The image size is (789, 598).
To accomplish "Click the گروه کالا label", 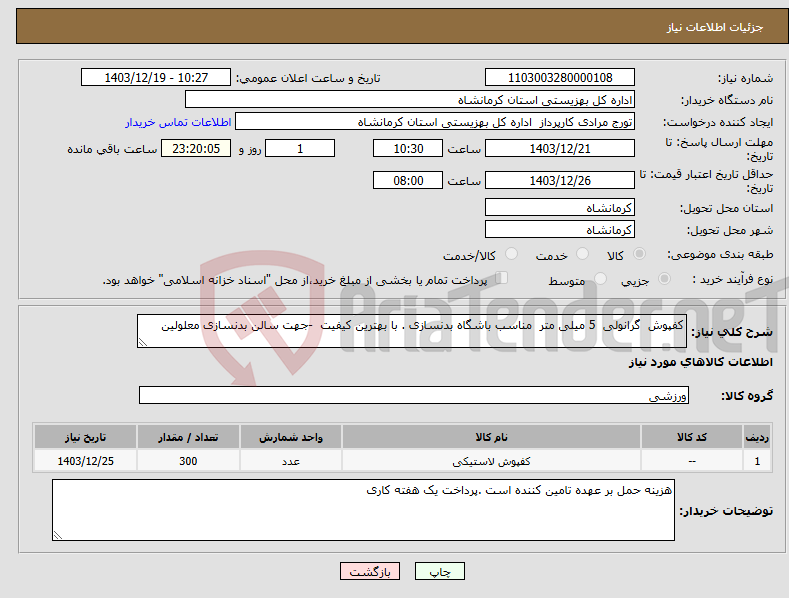I will 747,396.
